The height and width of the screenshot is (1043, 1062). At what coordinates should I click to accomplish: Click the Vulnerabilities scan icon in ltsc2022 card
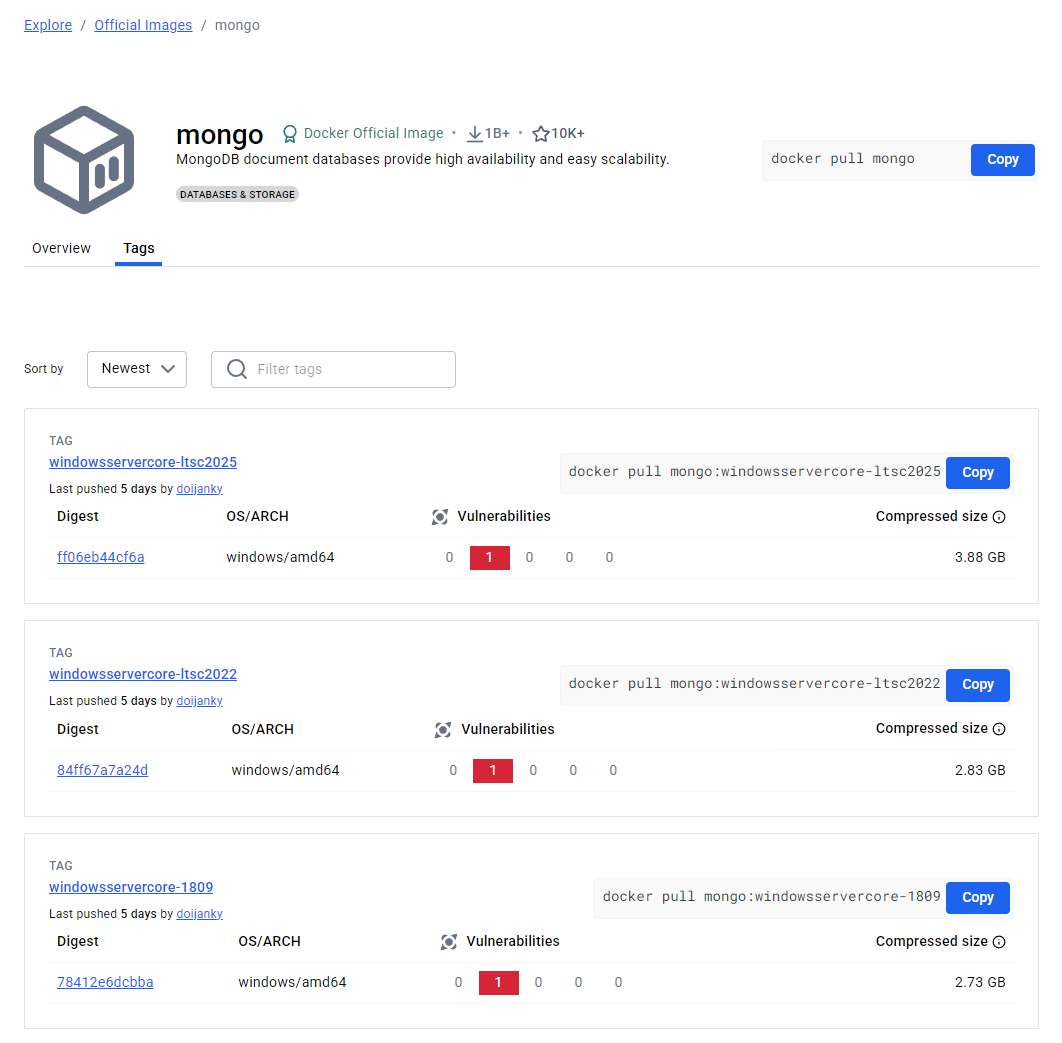coord(443,730)
